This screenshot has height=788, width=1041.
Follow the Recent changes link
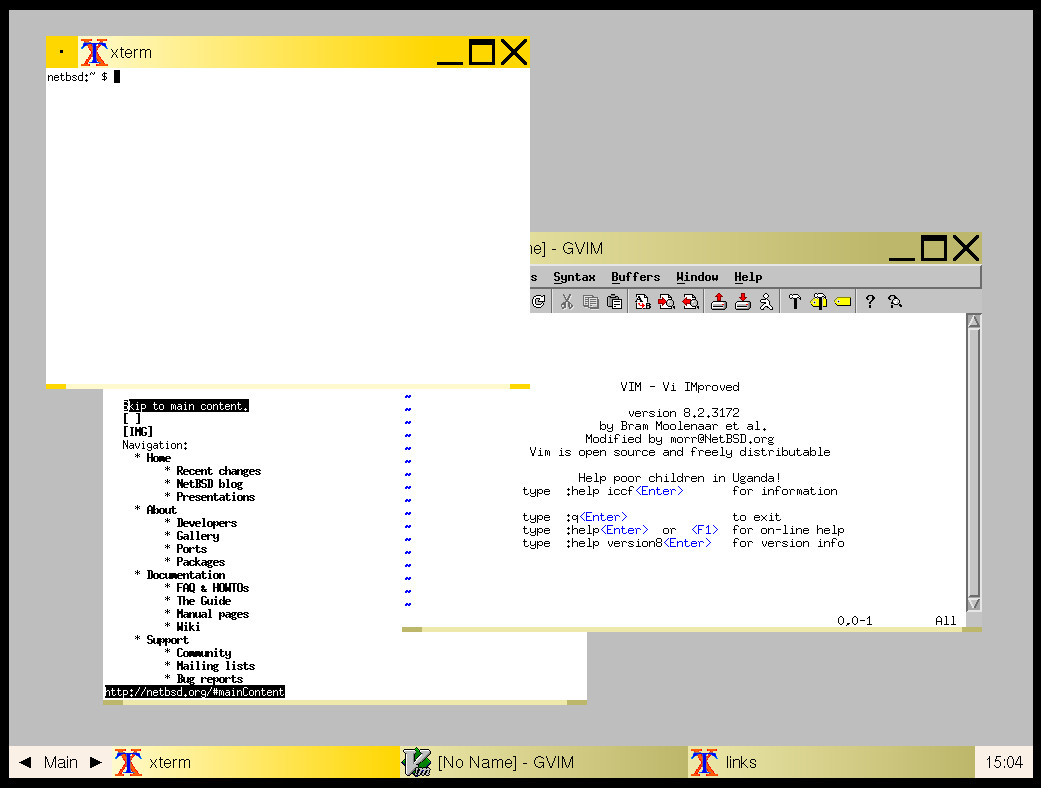click(218, 471)
